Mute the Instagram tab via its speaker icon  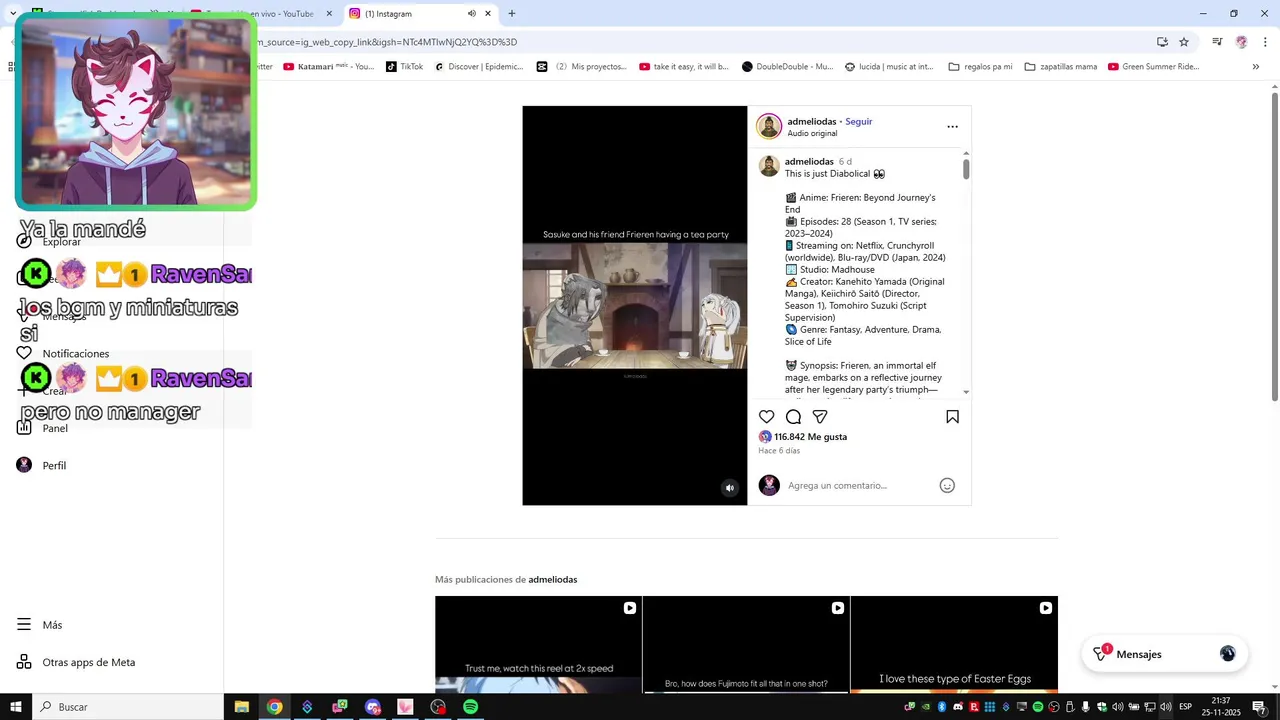[471, 14]
